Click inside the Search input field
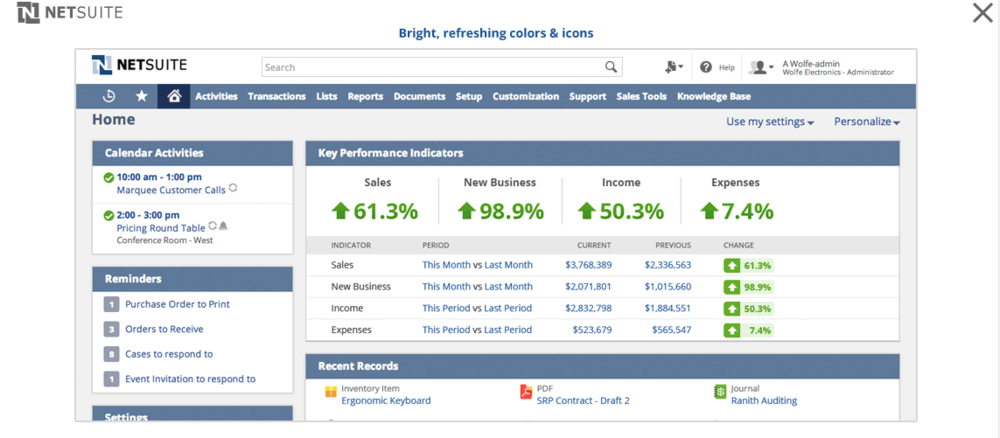Screen dimensions: 1000x438 pos(430,67)
